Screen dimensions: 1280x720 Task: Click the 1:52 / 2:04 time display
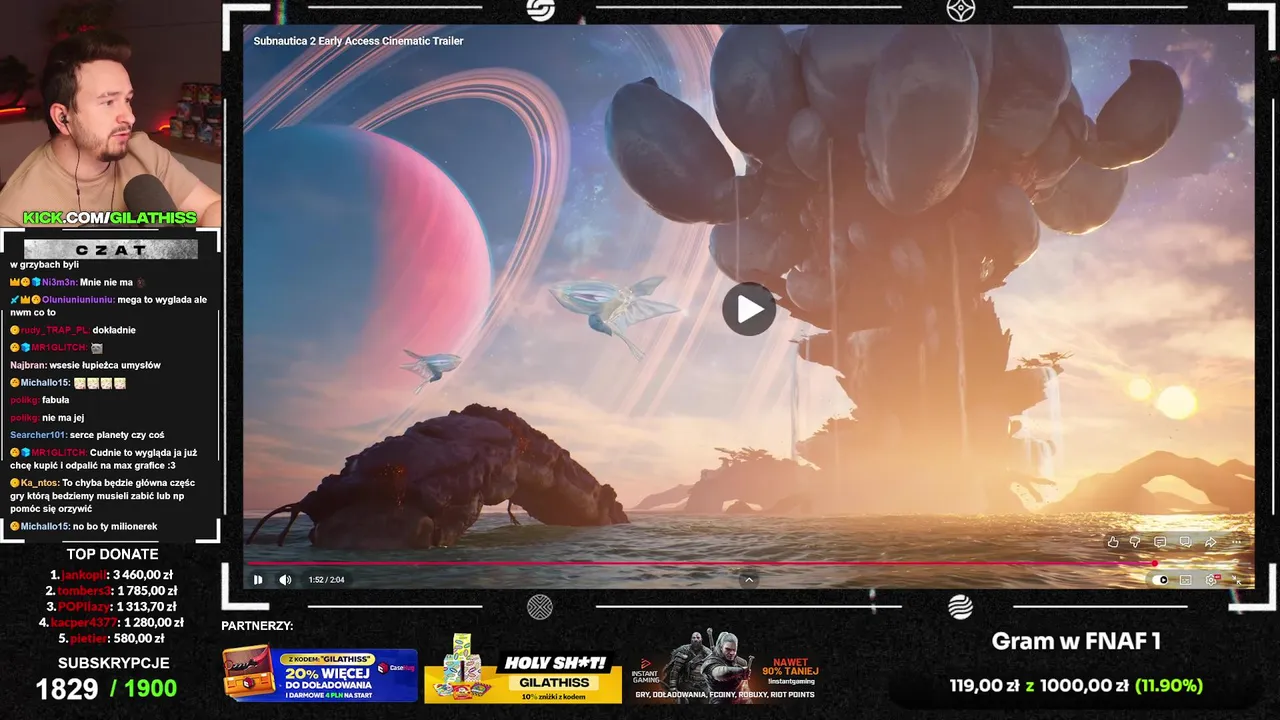coord(326,580)
